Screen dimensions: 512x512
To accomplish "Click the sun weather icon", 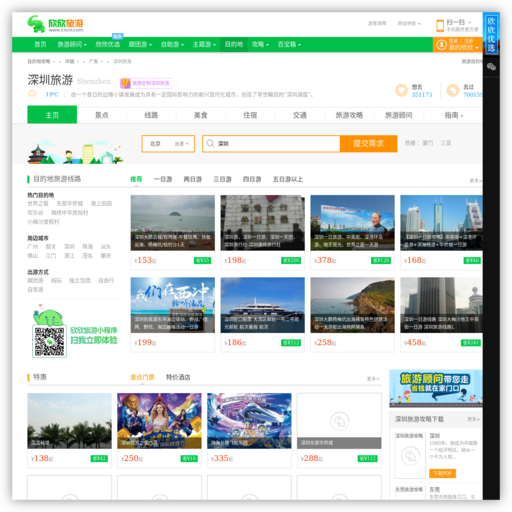I will [x=32, y=94].
